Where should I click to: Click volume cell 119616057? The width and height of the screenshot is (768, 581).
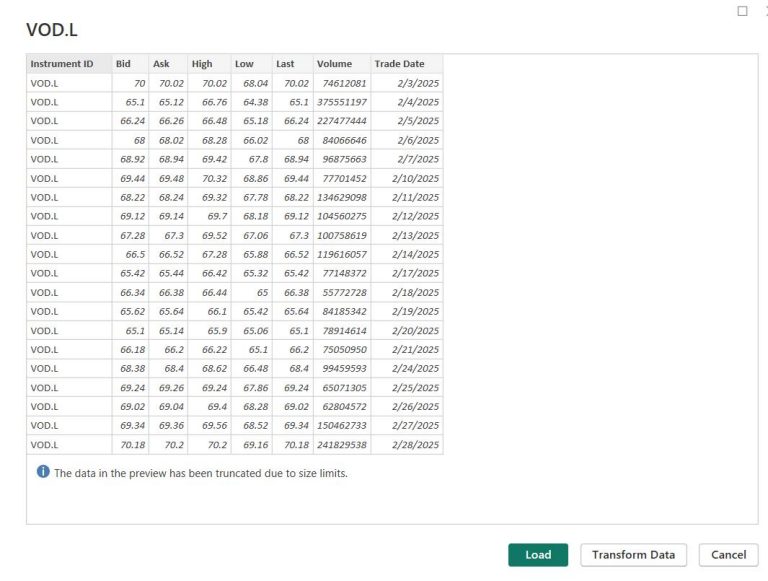[342, 255]
